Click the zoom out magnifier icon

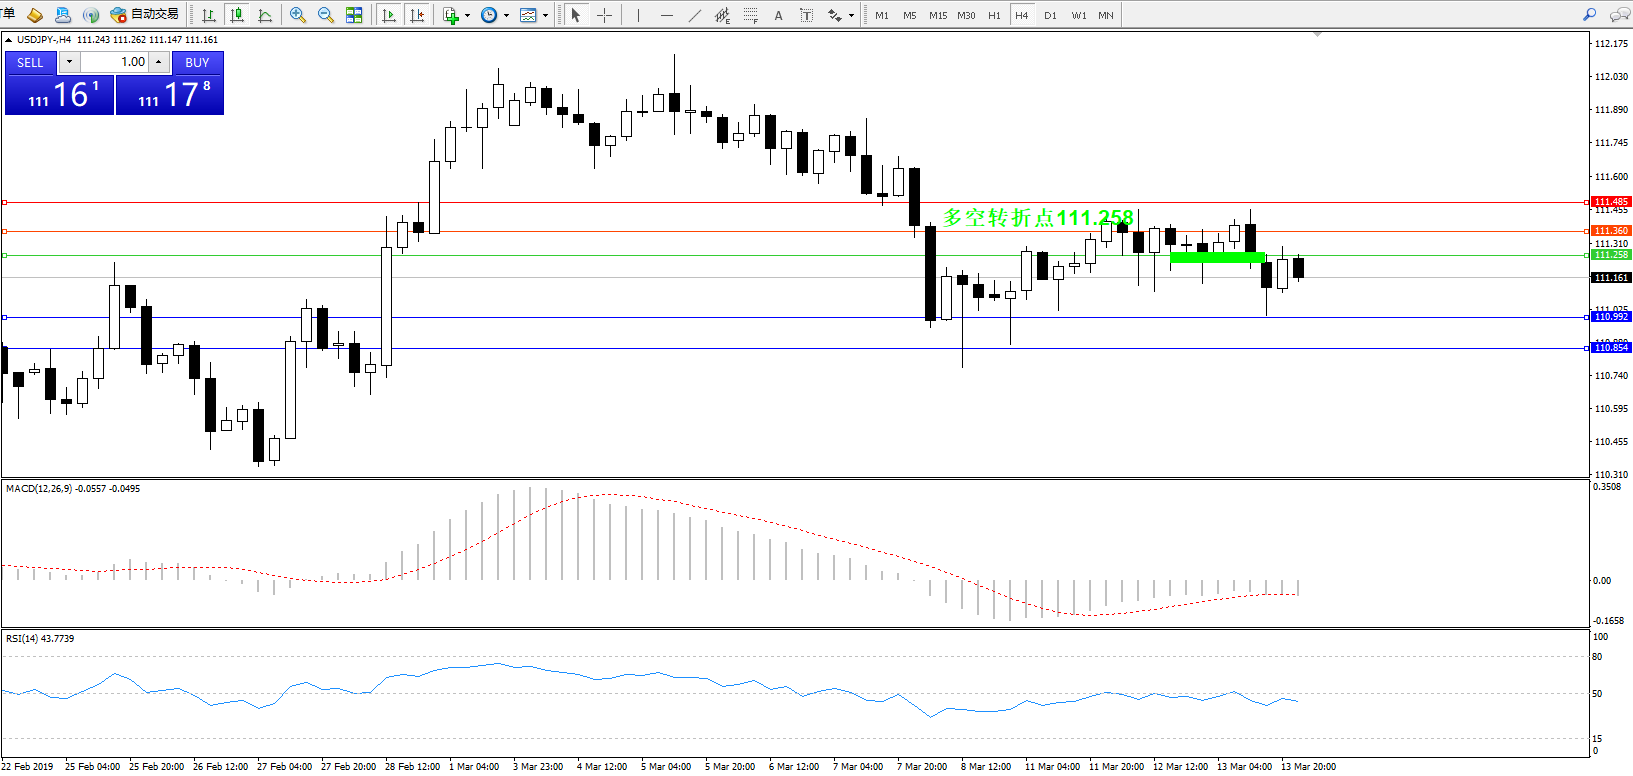[325, 15]
